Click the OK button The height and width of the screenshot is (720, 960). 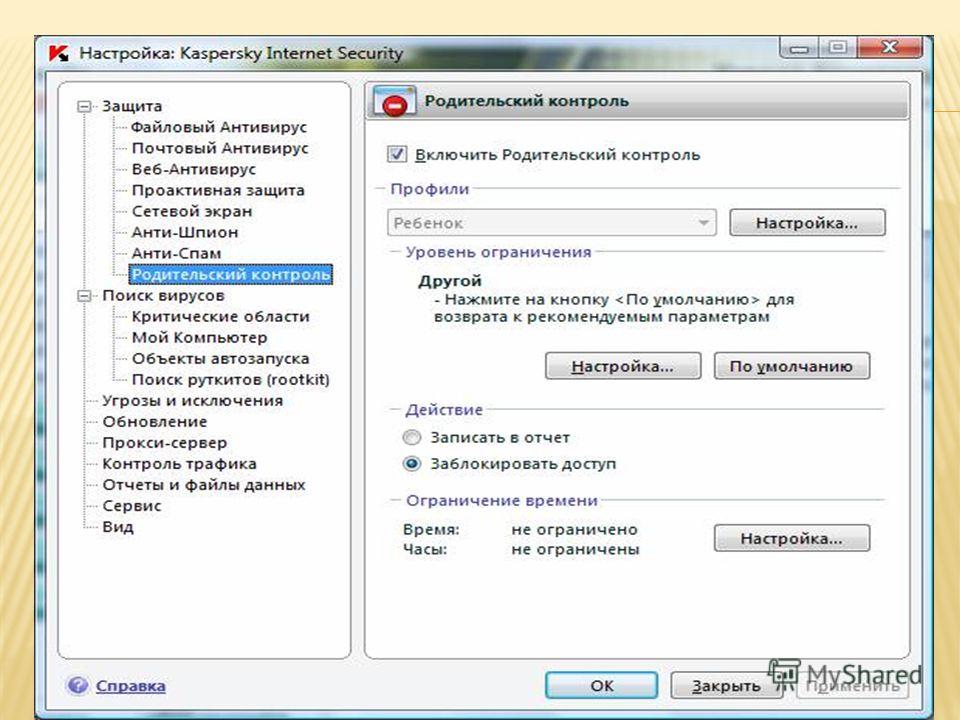pyautogui.click(x=602, y=685)
